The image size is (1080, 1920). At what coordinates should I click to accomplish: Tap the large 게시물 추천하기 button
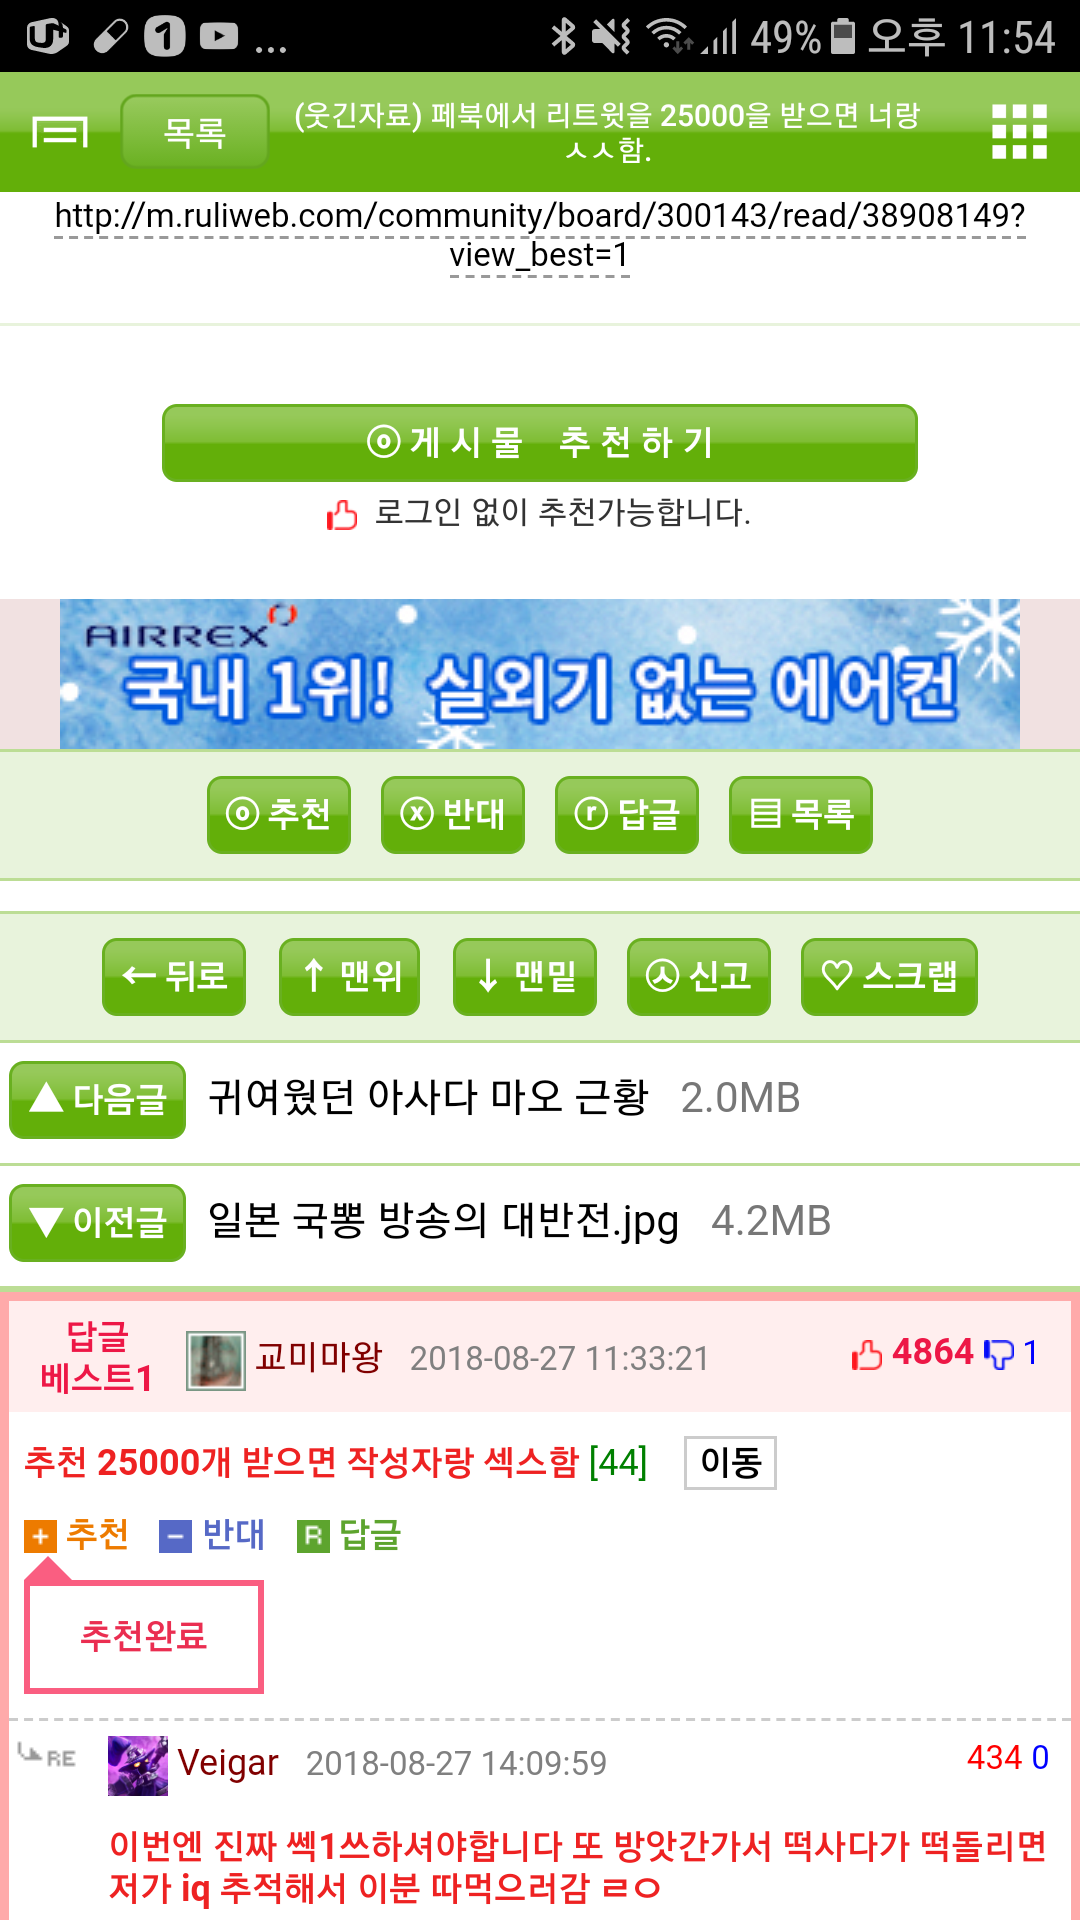click(540, 443)
